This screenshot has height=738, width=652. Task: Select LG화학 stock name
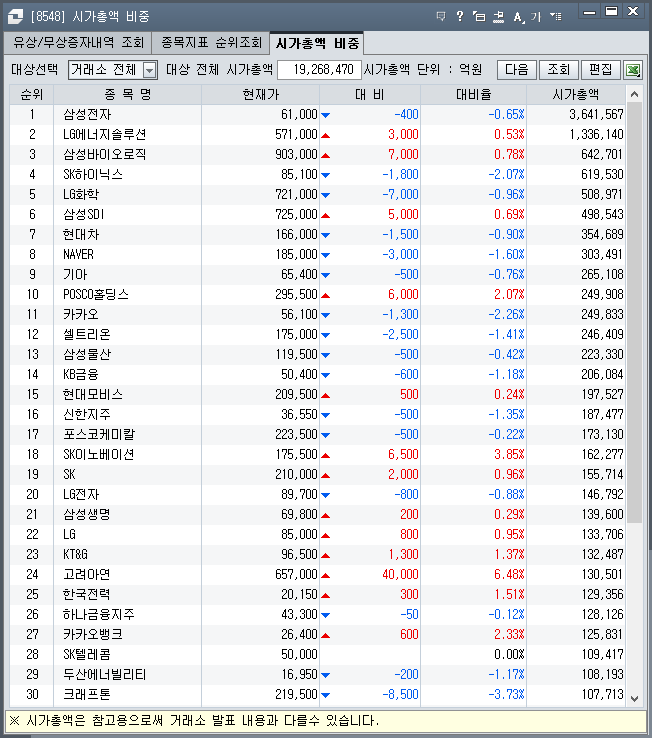click(x=81, y=194)
